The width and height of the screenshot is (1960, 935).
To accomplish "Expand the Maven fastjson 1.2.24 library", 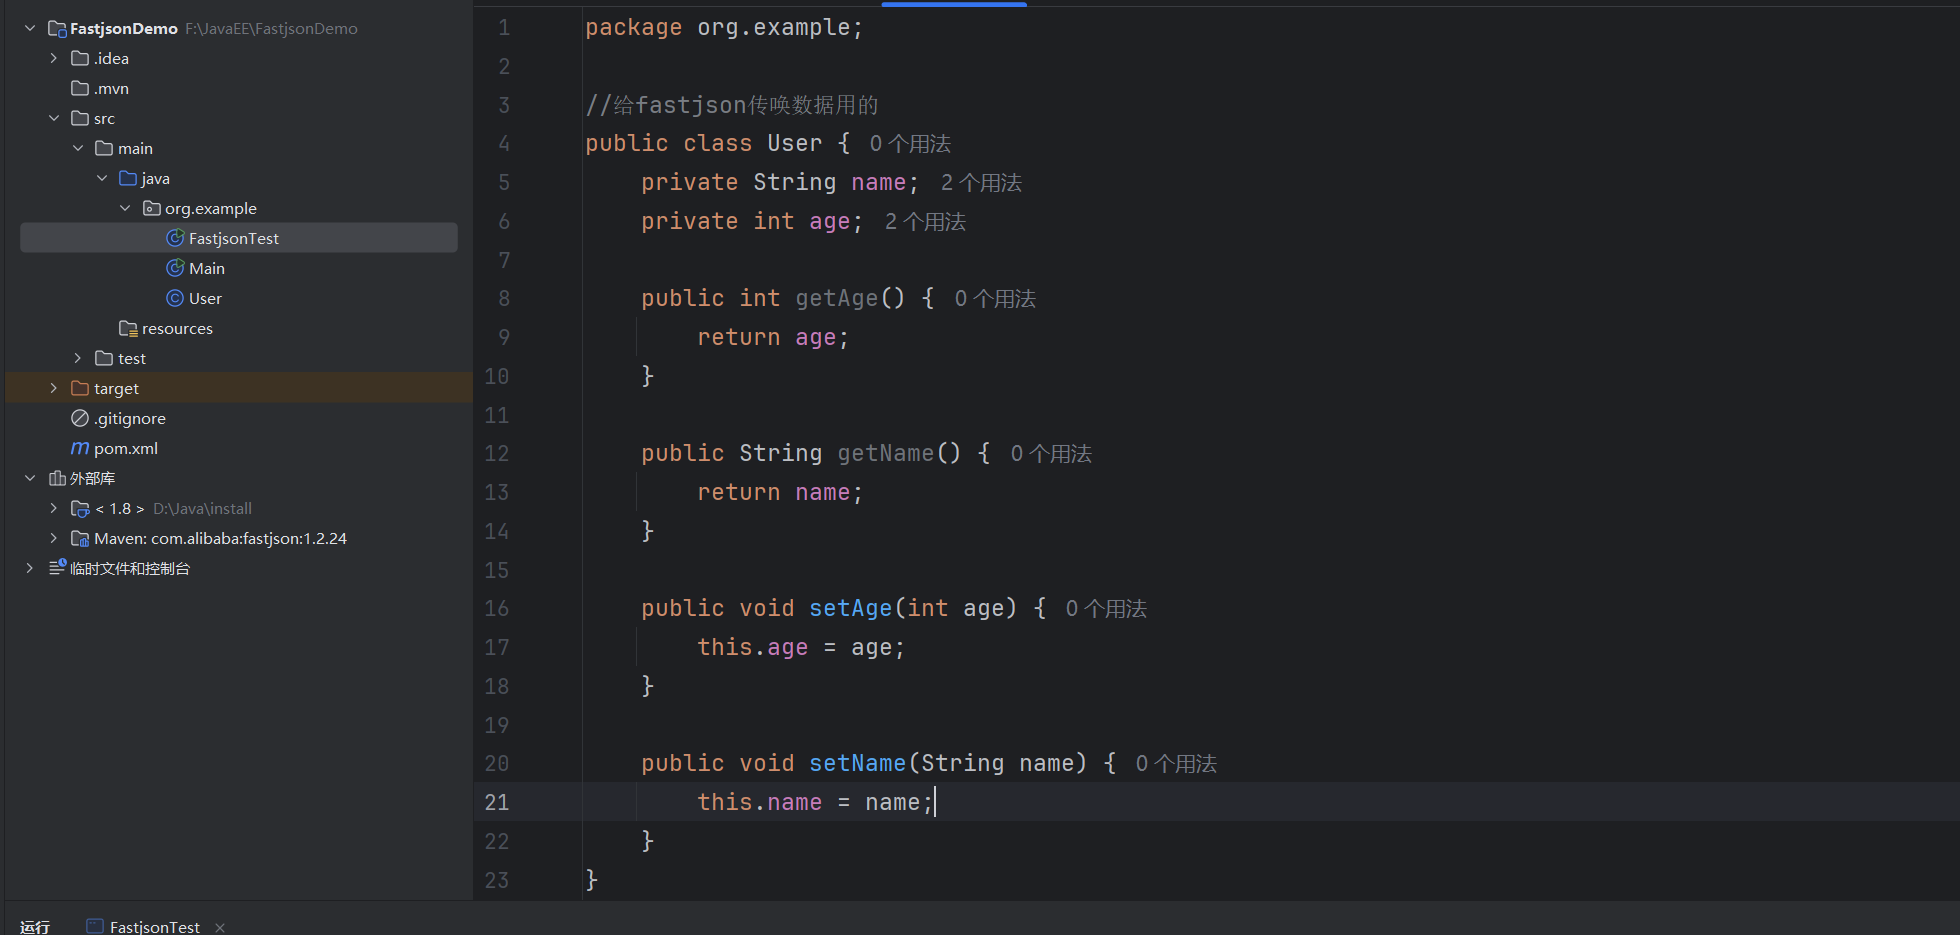I will click(x=54, y=538).
